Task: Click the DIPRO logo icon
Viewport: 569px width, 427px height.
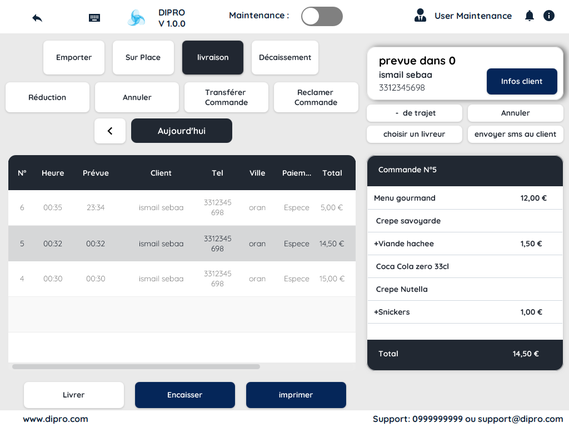Action: [136, 17]
